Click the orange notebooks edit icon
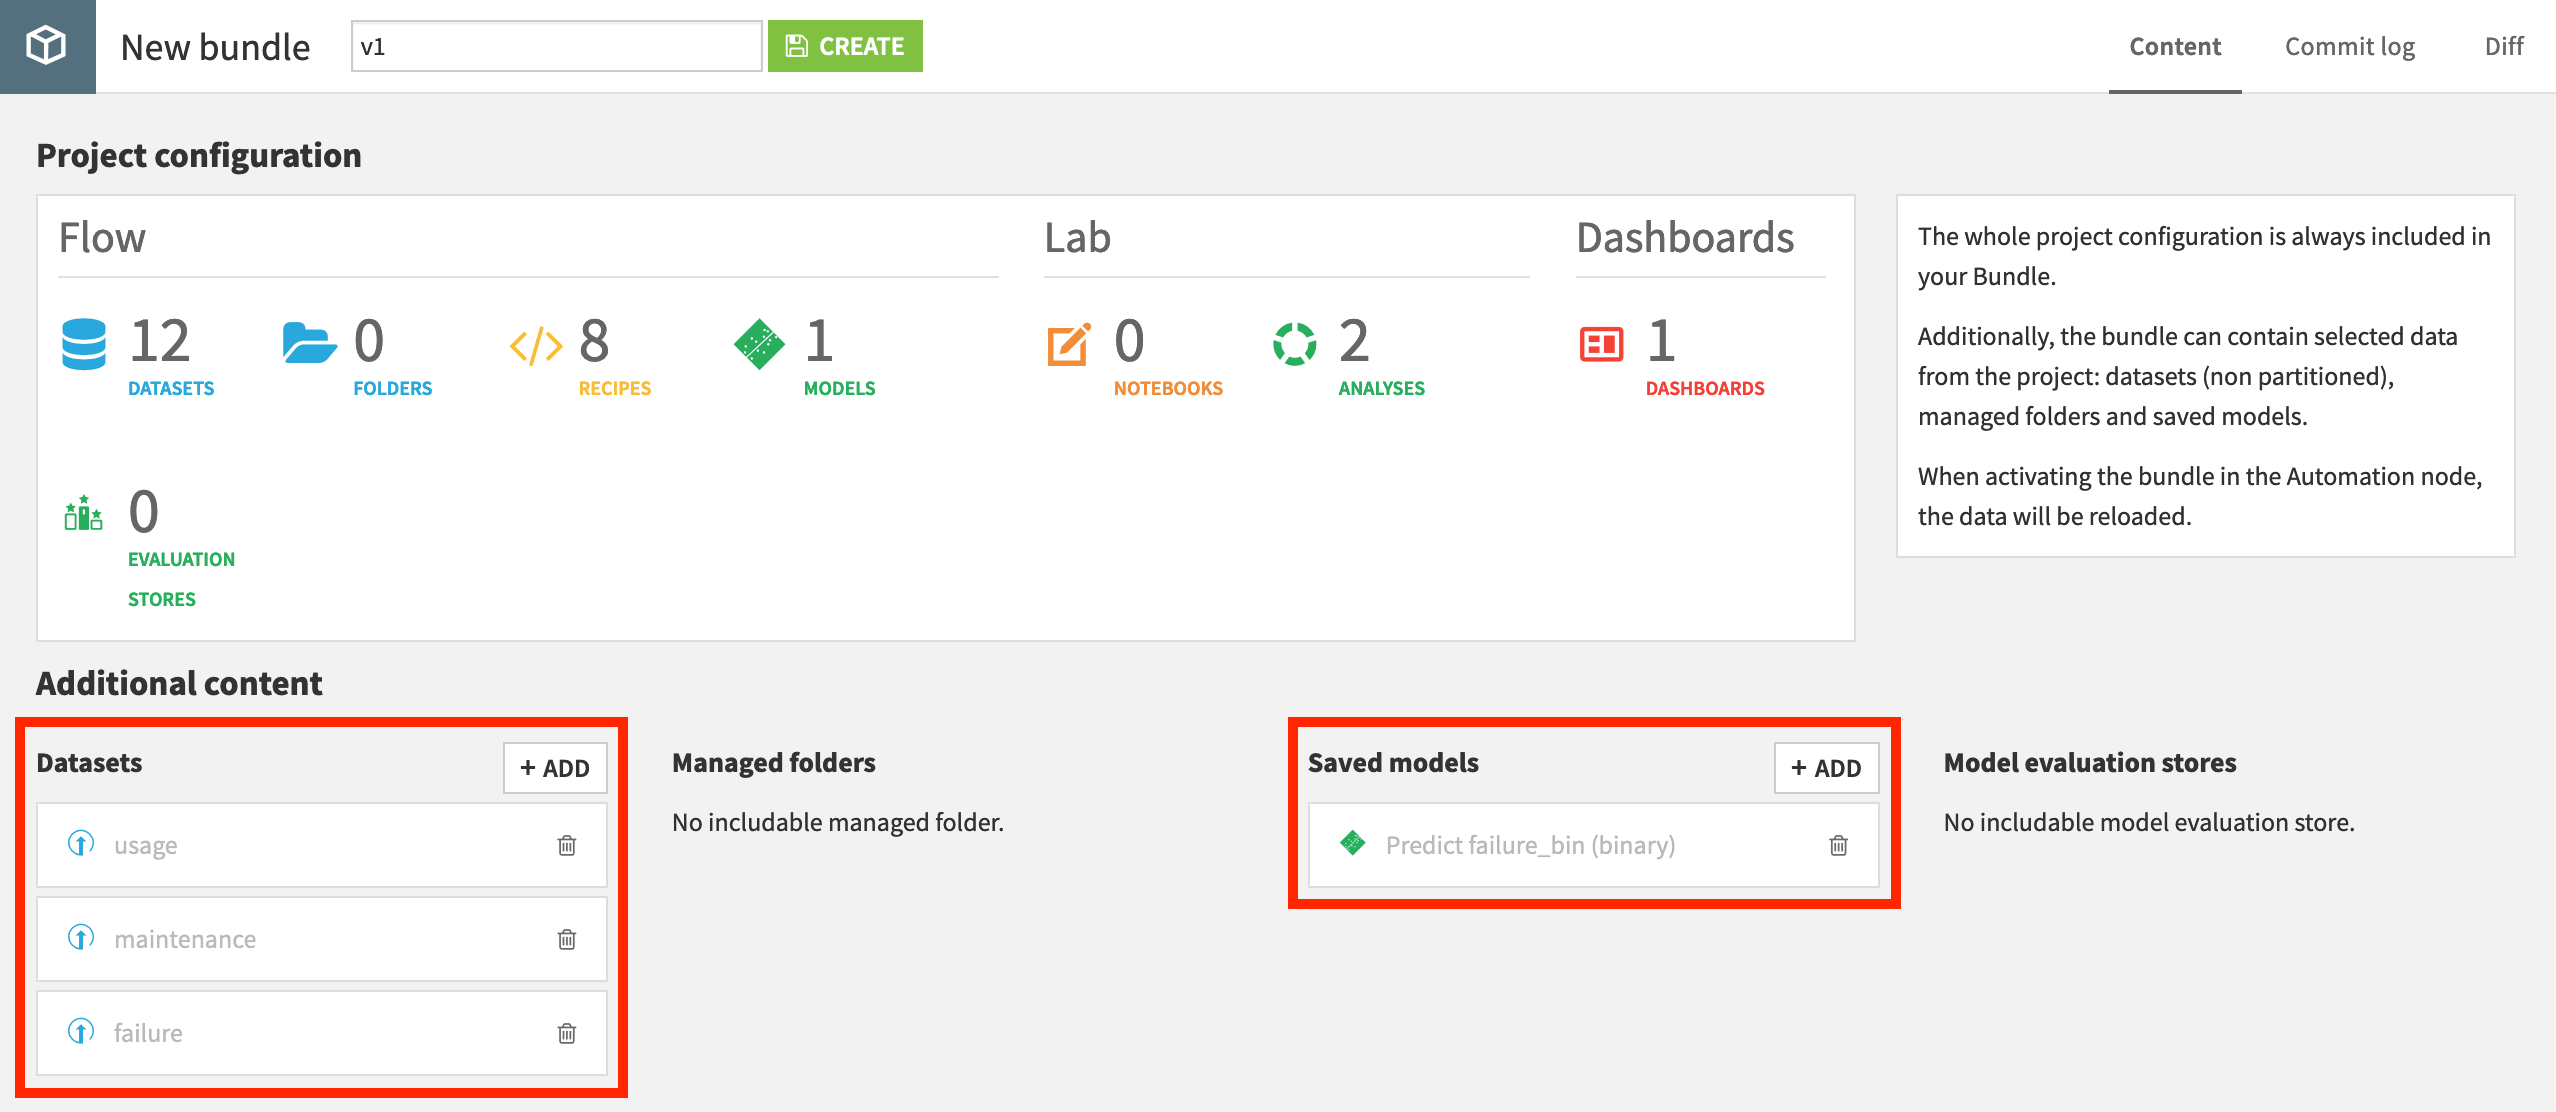 pos(1068,344)
